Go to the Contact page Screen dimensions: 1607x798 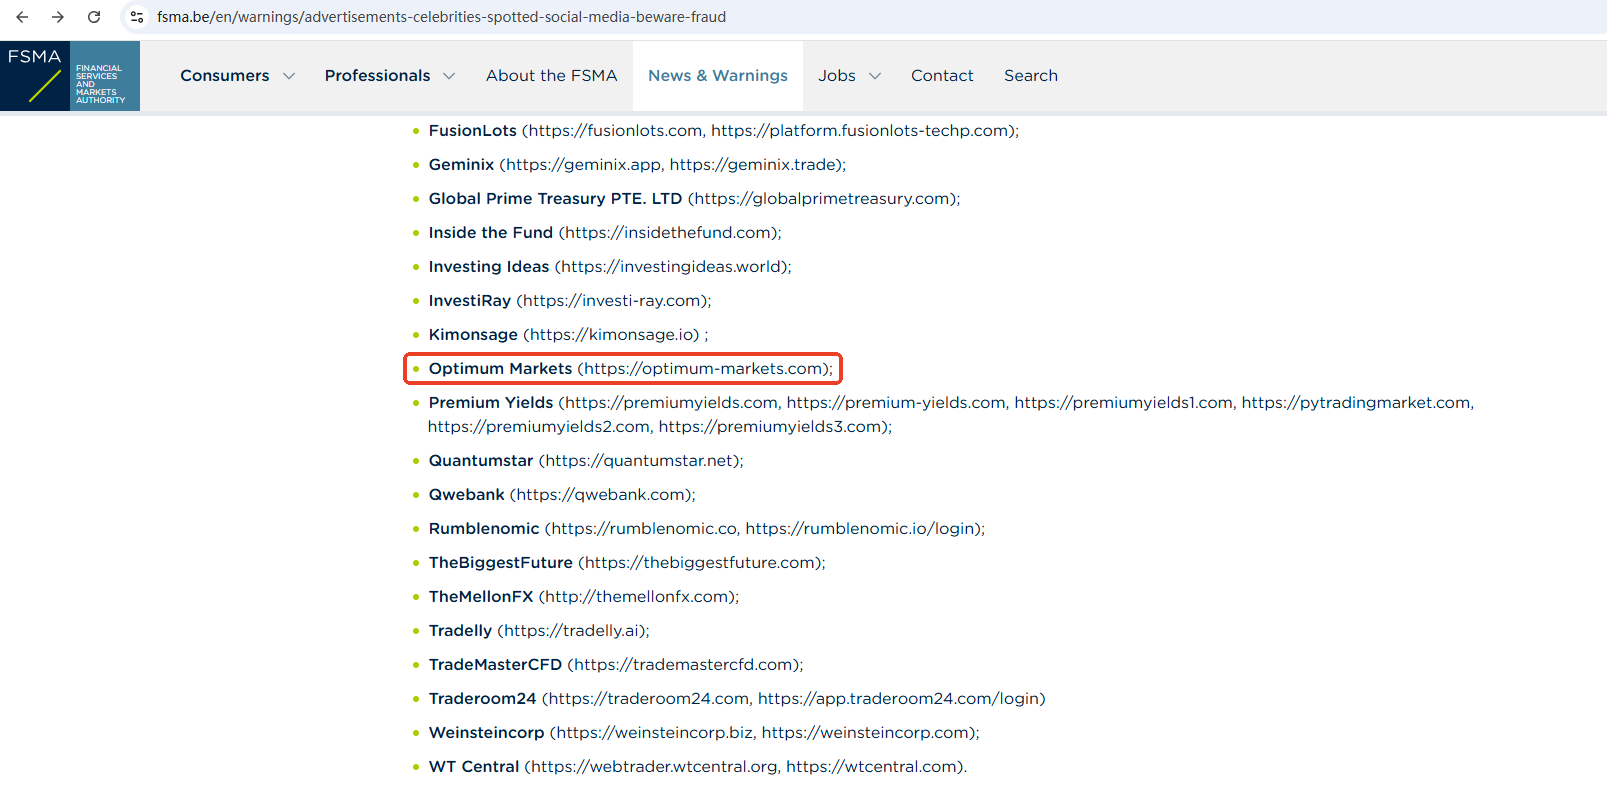tap(941, 76)
